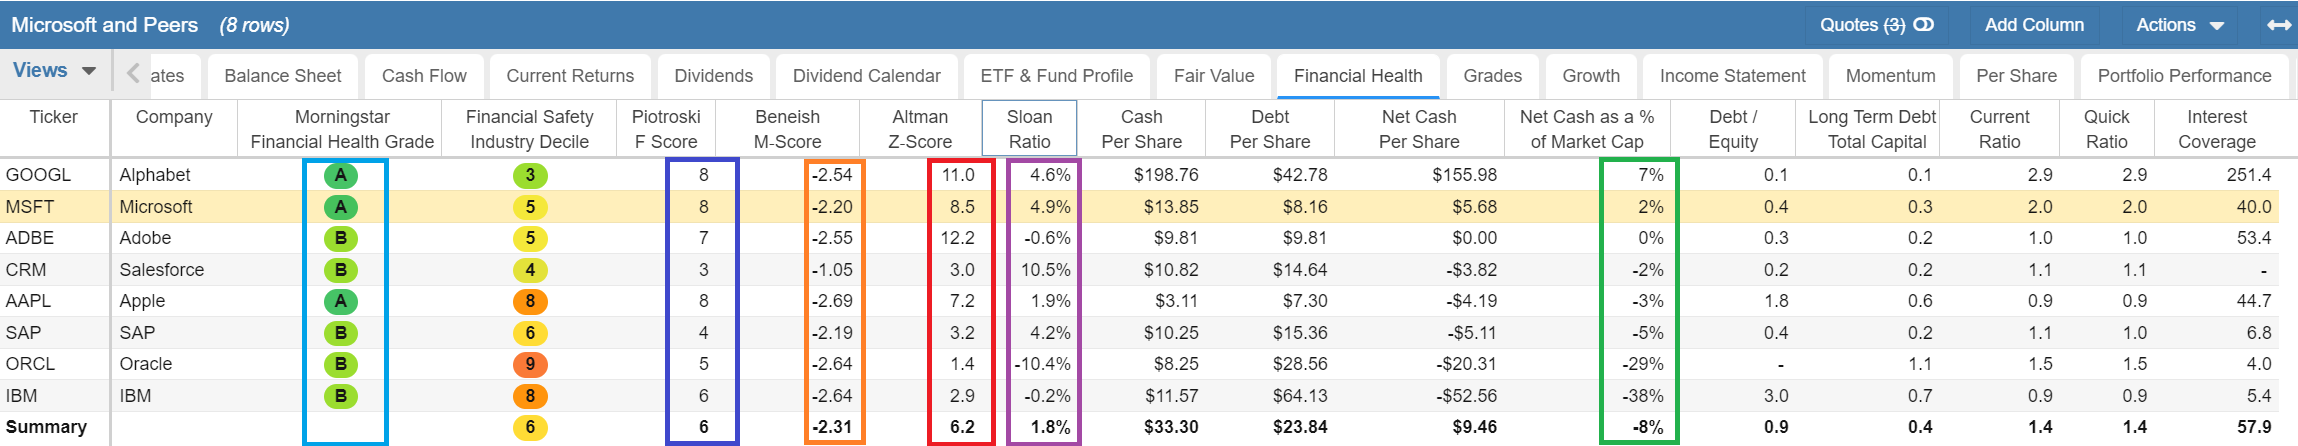Sort by Debt / Equity header
The width and height of the screenshot is (2298, 446).
pos(1733,129)
